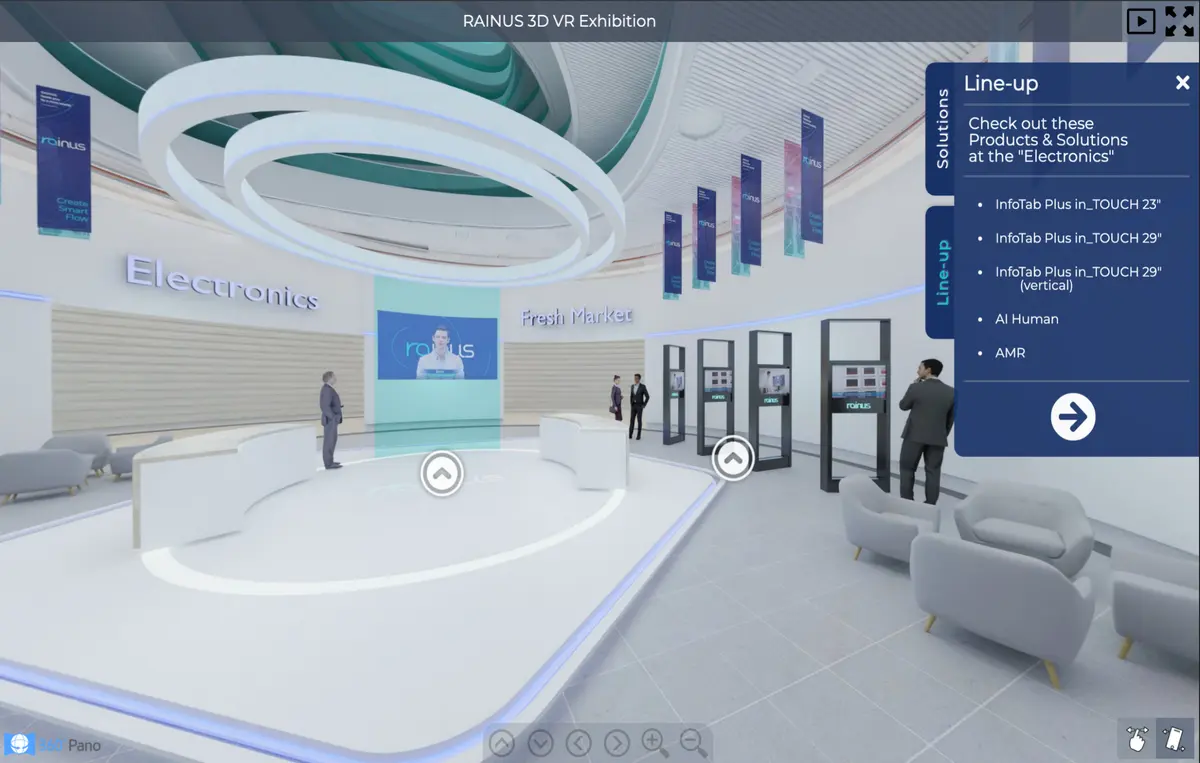Click the Rainus video screen
The height and width of the screenshot is (763, 1200).
tap(437, 346)
